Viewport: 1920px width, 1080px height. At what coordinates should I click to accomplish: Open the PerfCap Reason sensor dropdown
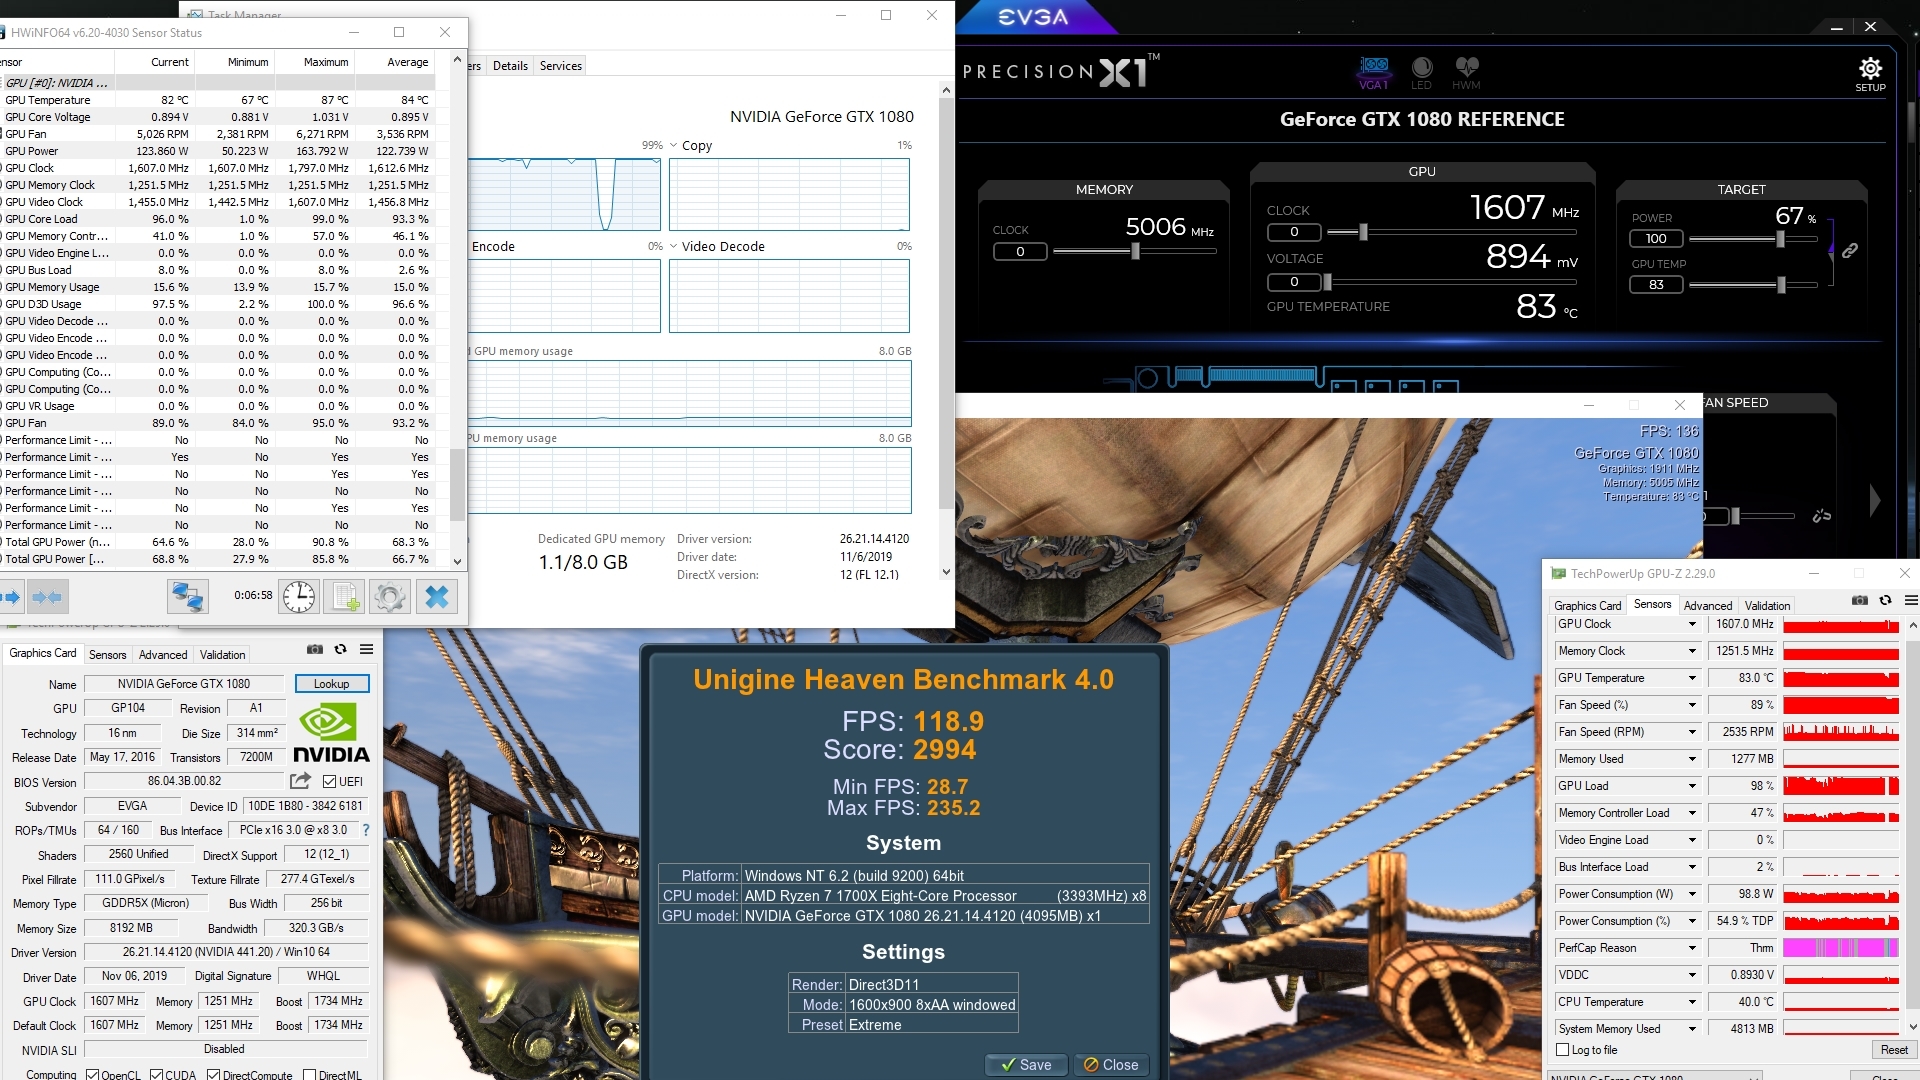(x=1692, y=948)
